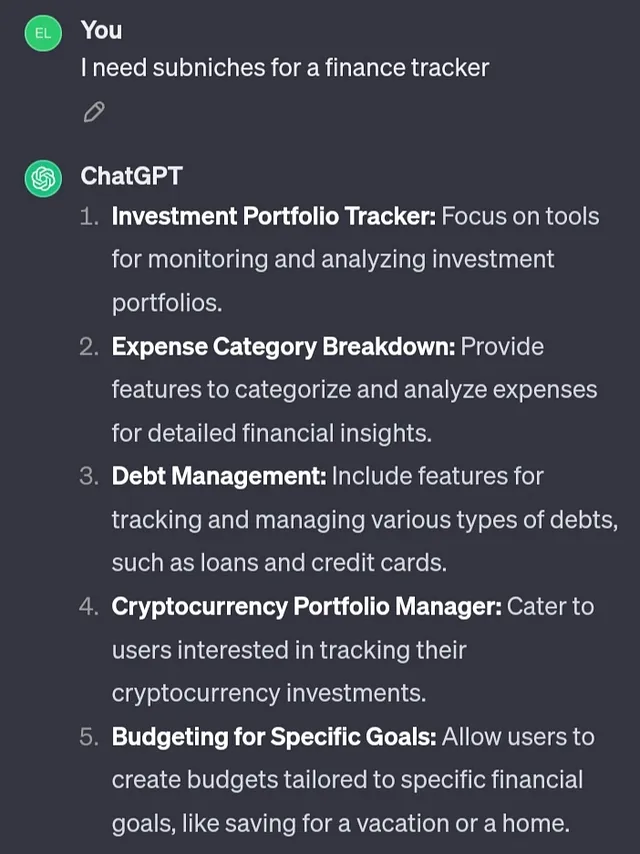Click list number 3 marker
Viewport: 640px width, 854px height.
[89, 477]
